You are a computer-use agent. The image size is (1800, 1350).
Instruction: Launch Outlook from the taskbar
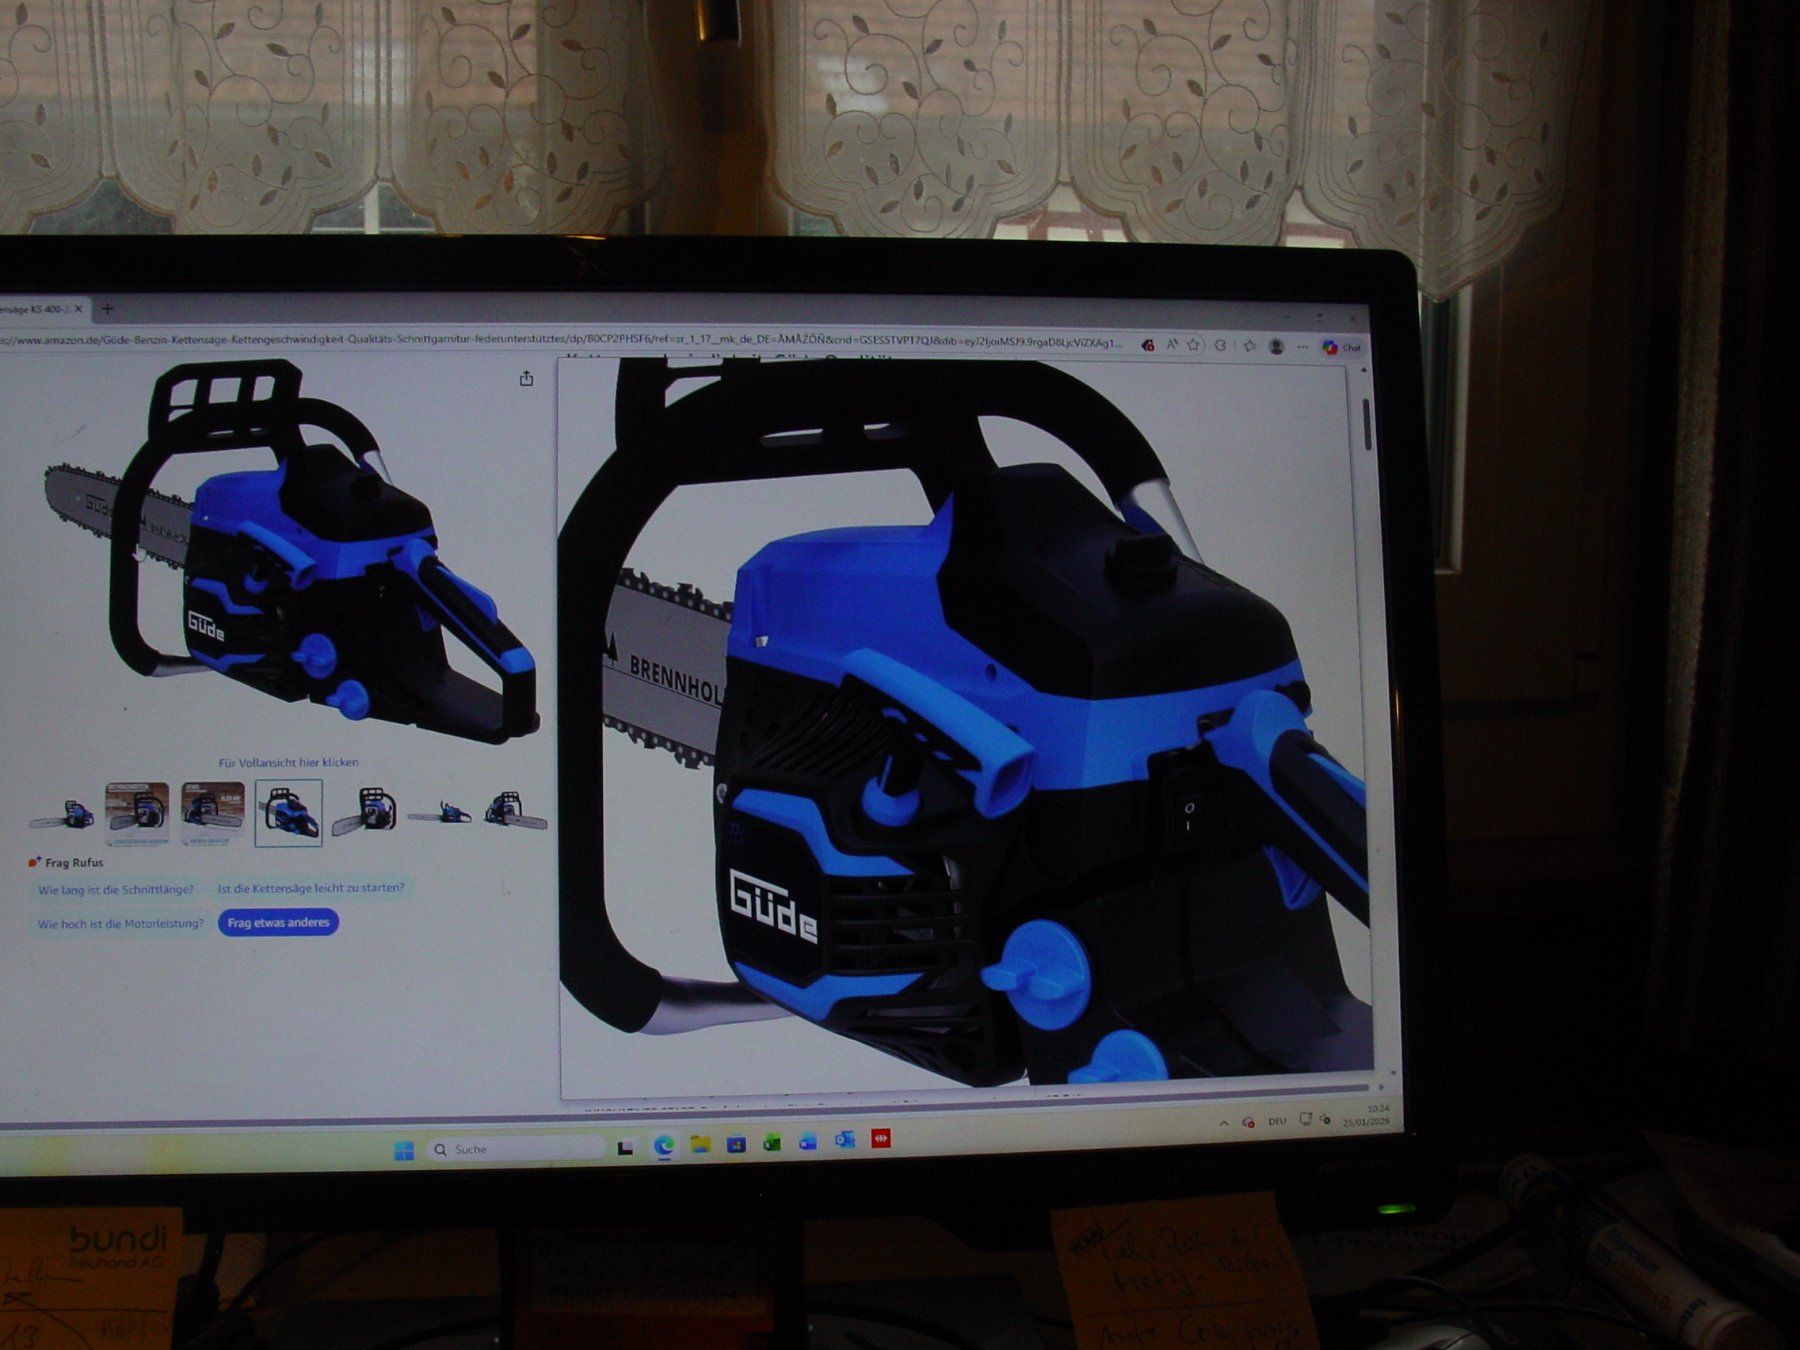[x=845, y=1139]
